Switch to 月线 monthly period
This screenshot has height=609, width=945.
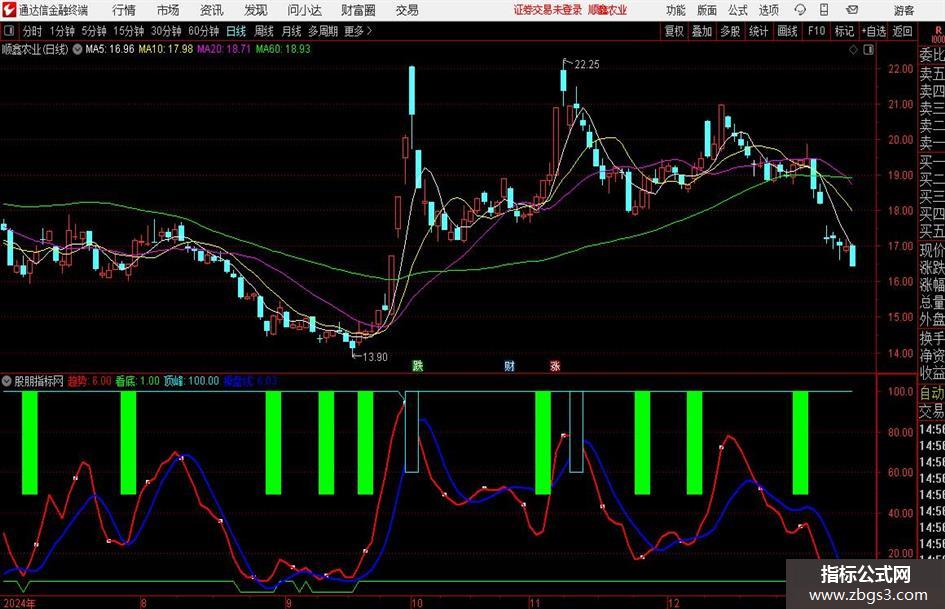[x=291, y=31]
